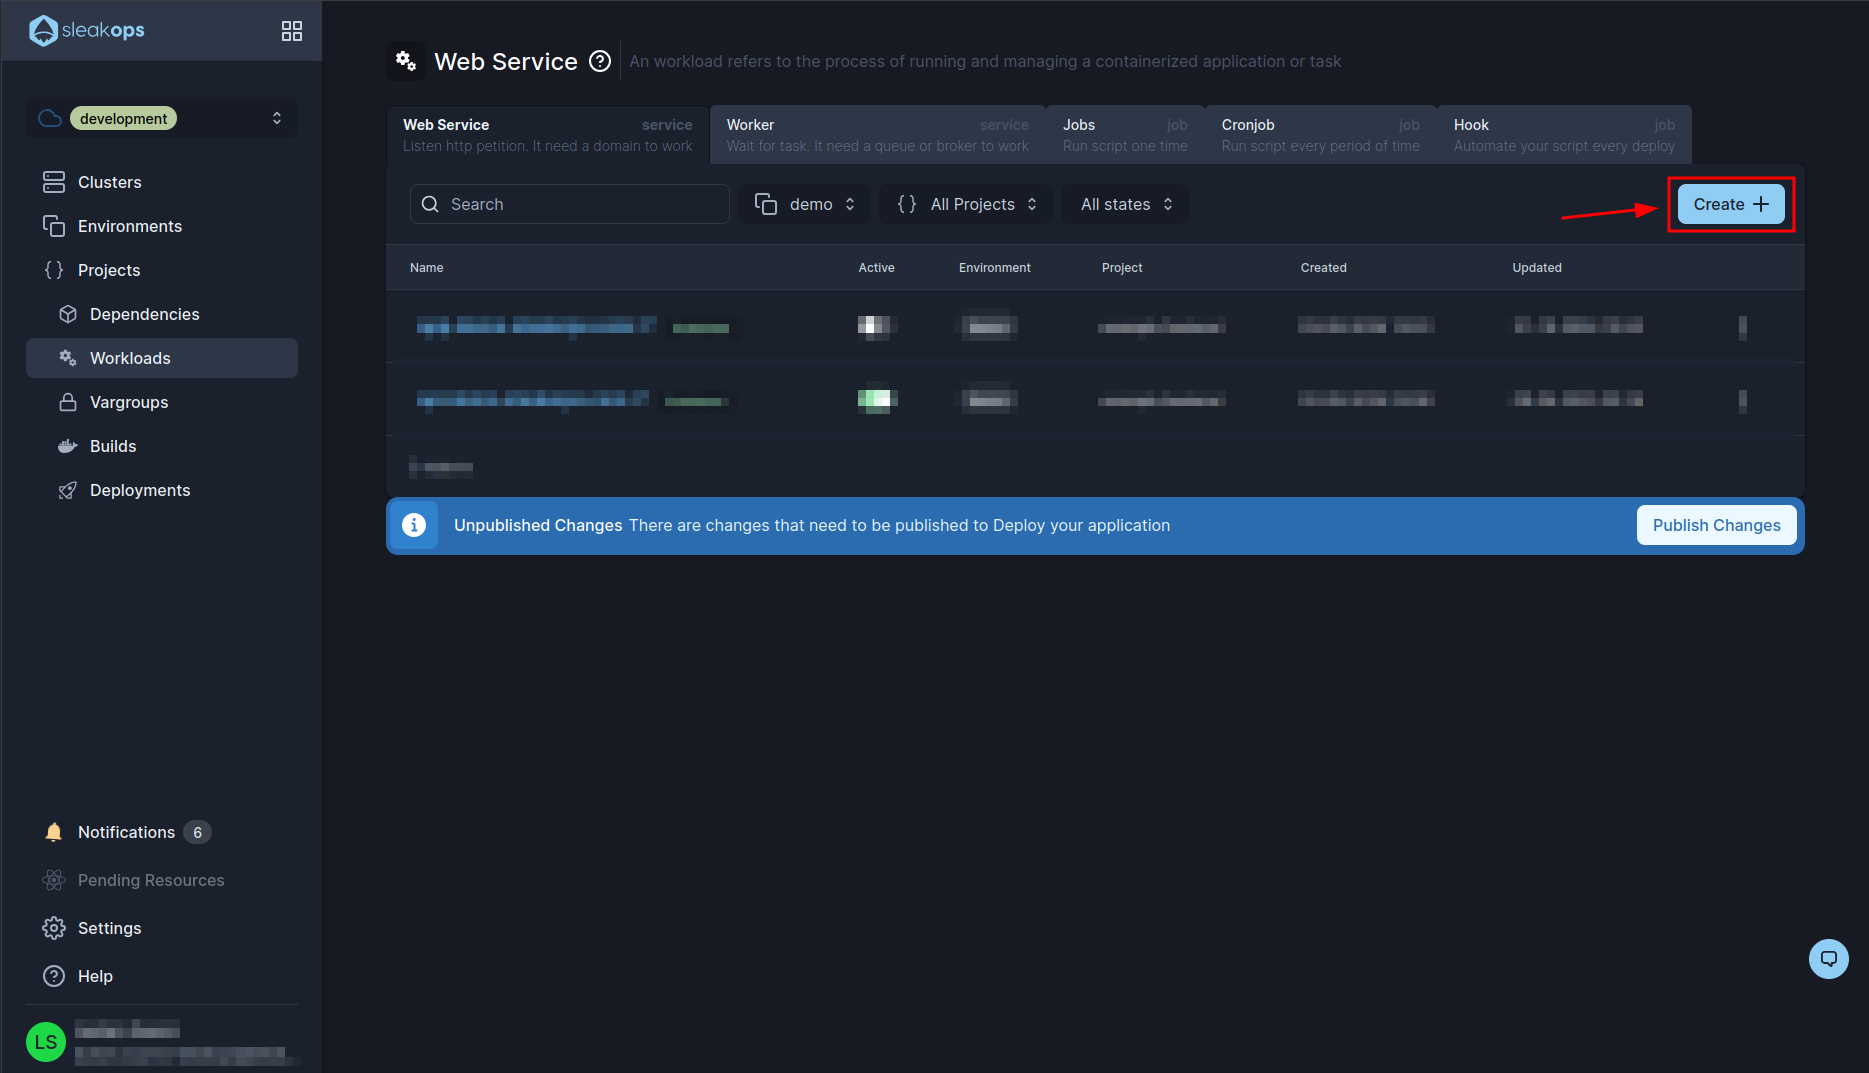
Task: Click the Help question mark icon in sidebar
Action: pyautogui.click(x=54, y=976)
